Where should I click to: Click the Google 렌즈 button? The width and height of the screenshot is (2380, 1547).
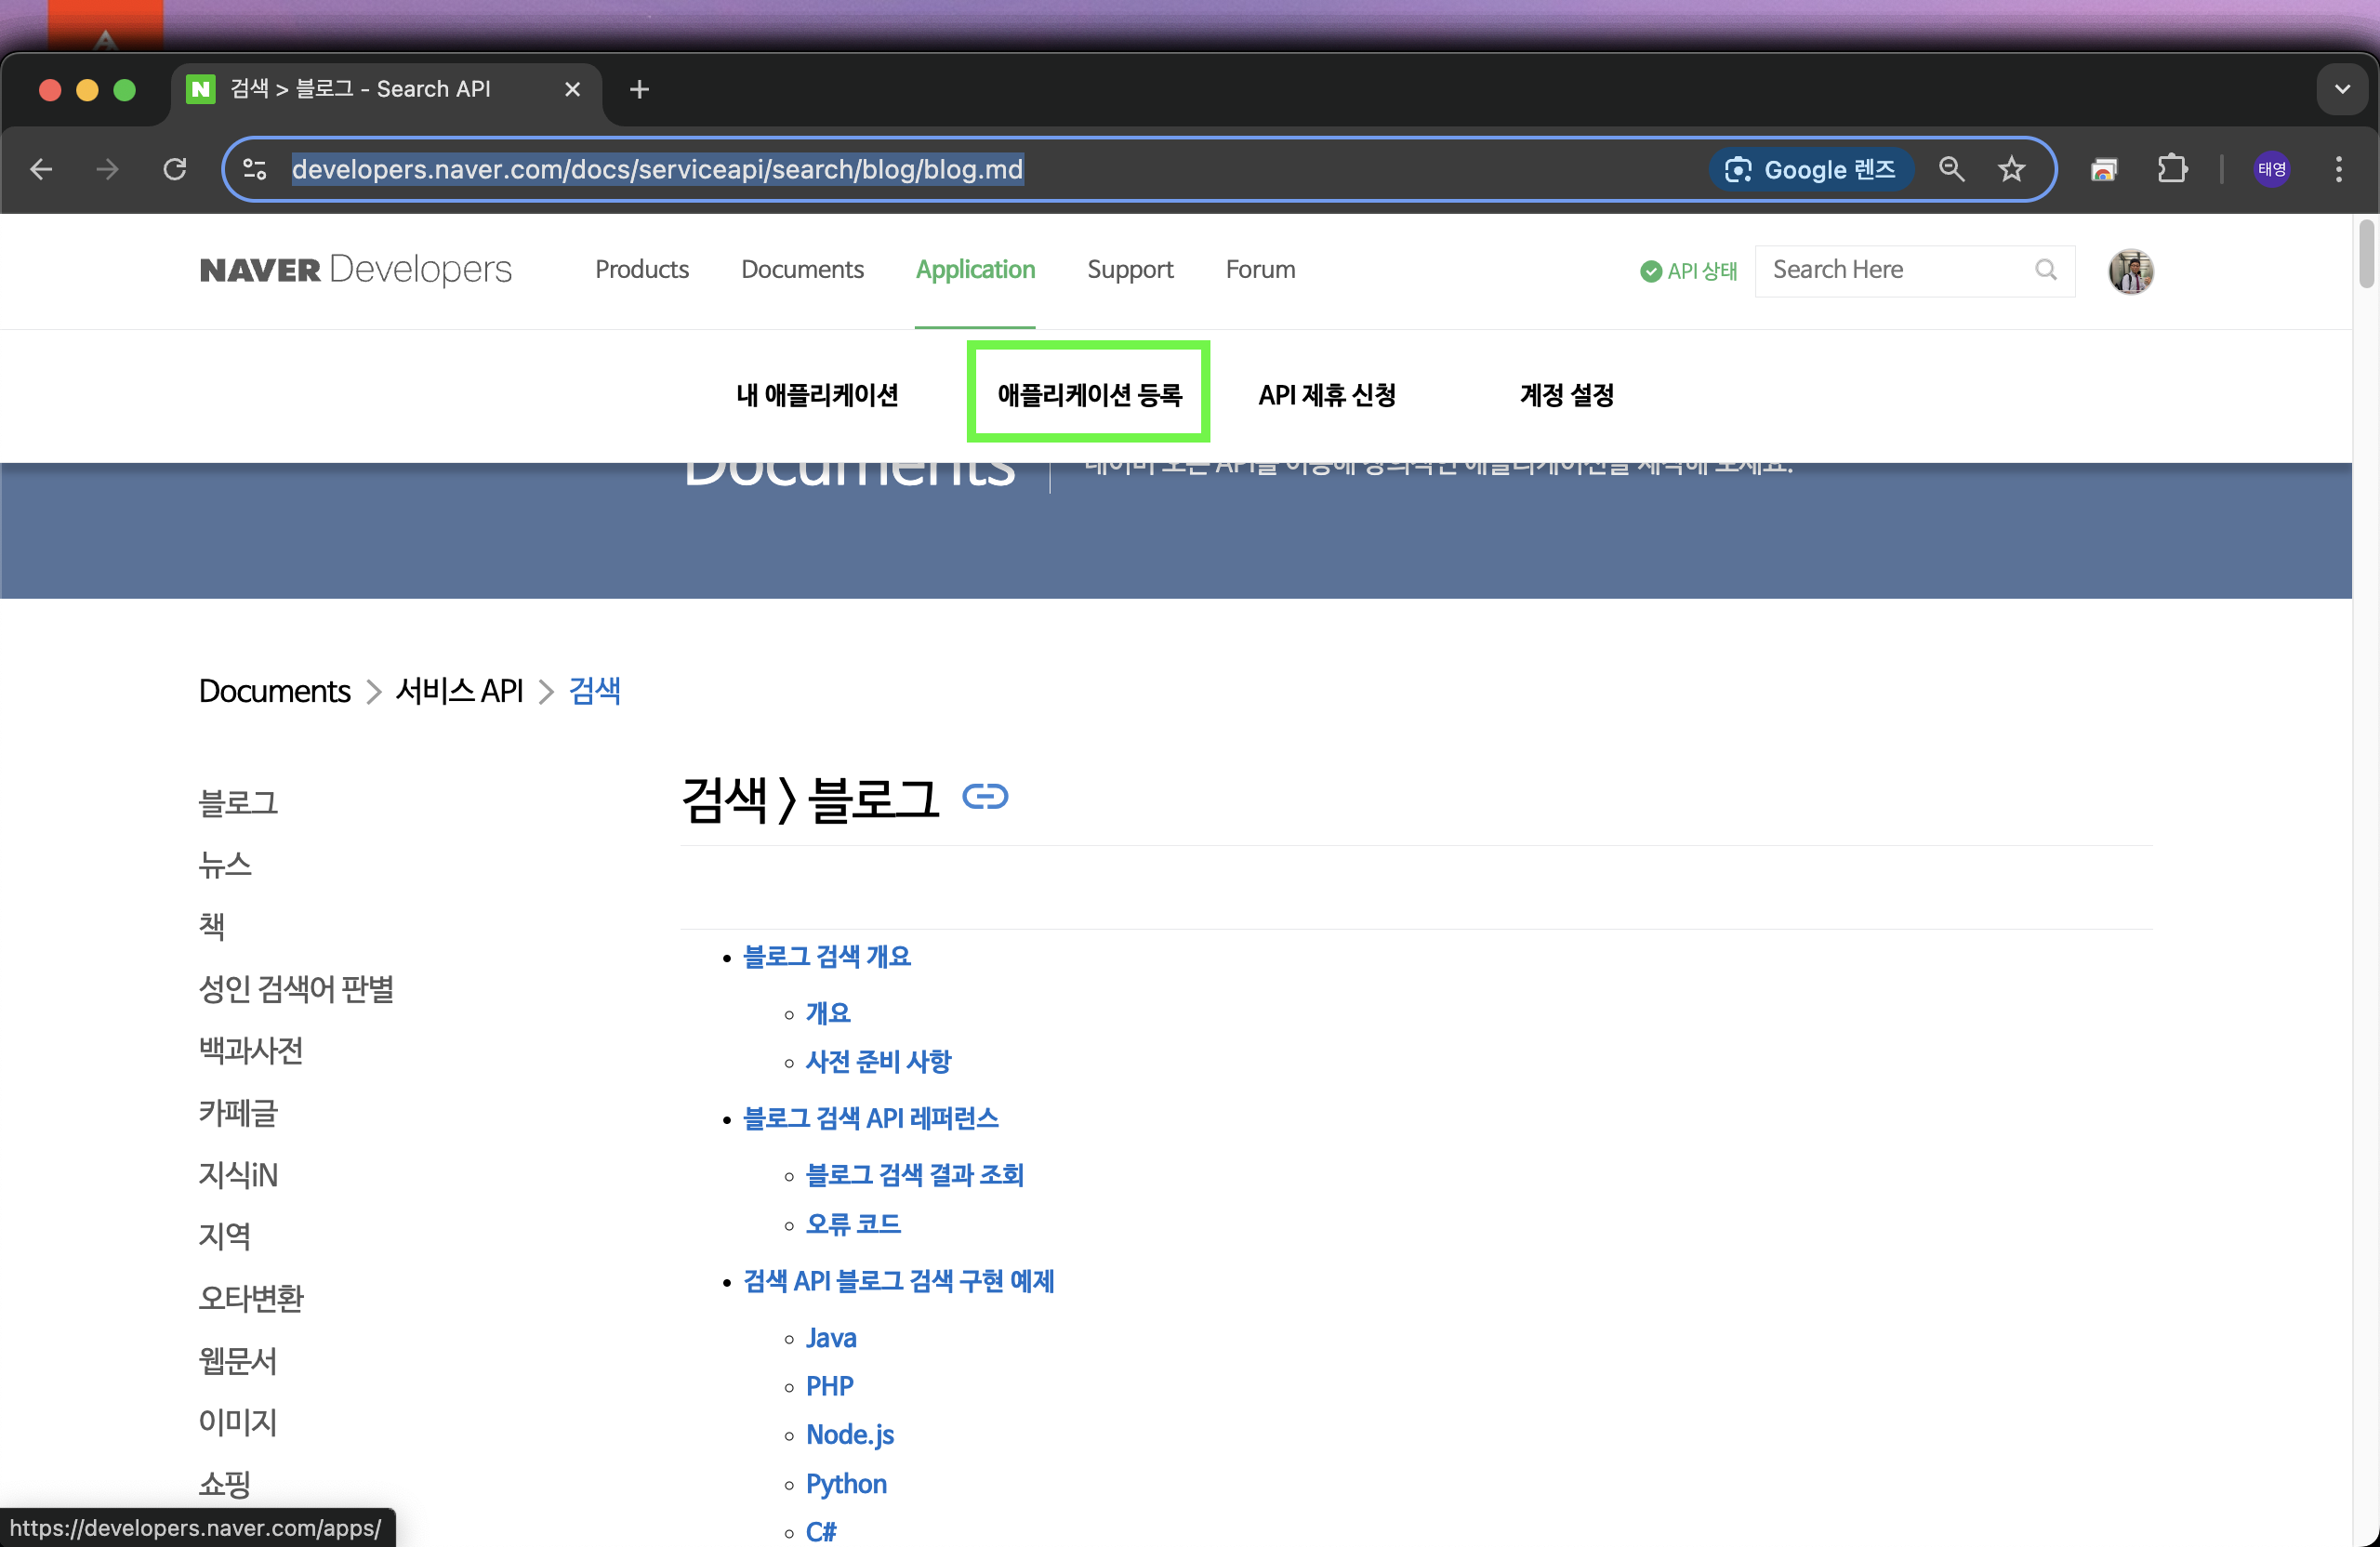click(x=1811, y=169)
